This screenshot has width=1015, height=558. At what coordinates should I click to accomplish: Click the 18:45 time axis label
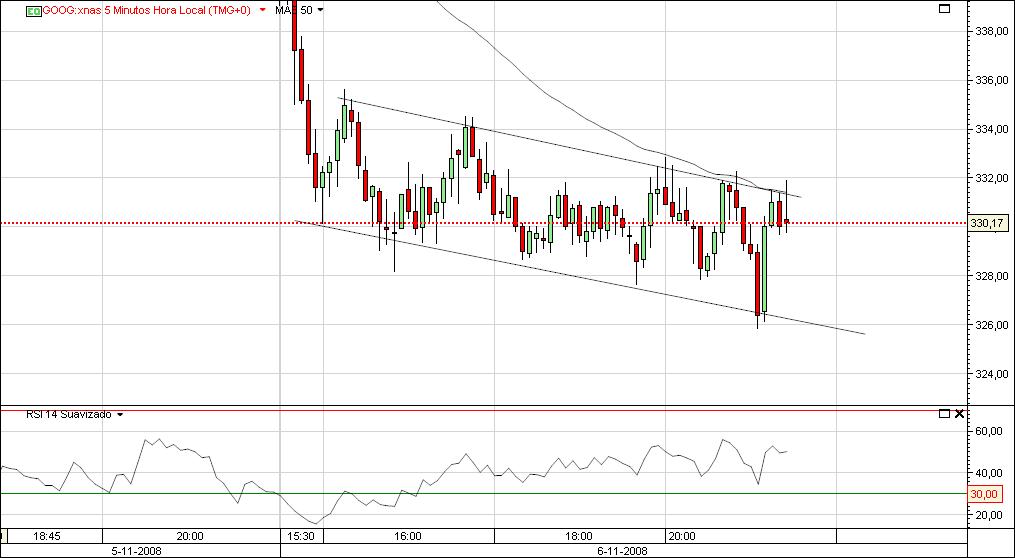(x=47, y=536)
